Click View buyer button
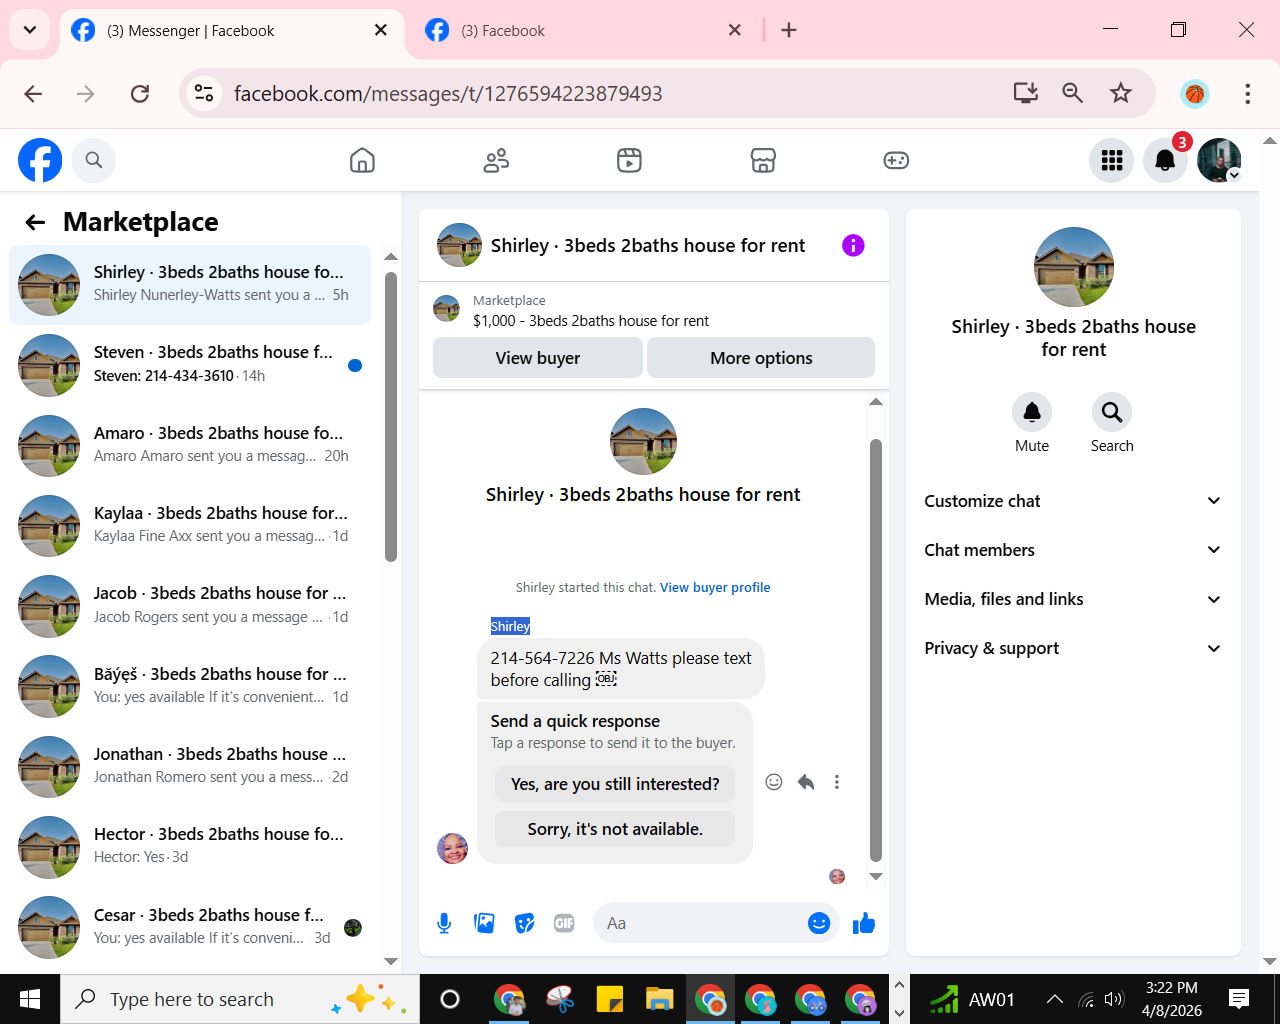This screenshot has height=1024, width=1280. coord(538,358)
